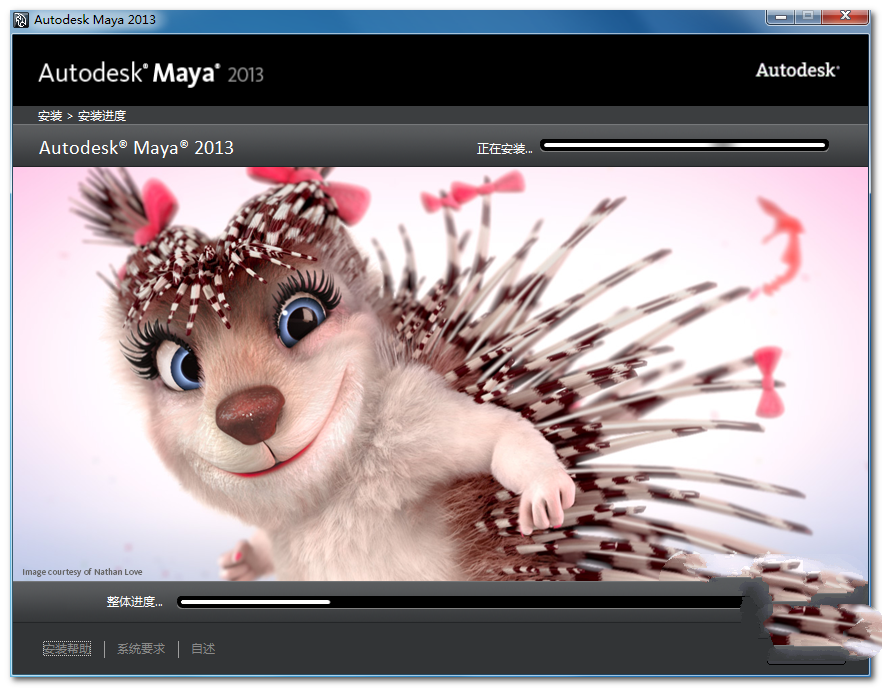Click the 'Image courtesy of Nathan Love' caption
This screenshot has width=882, height=688.
[82, 572]
